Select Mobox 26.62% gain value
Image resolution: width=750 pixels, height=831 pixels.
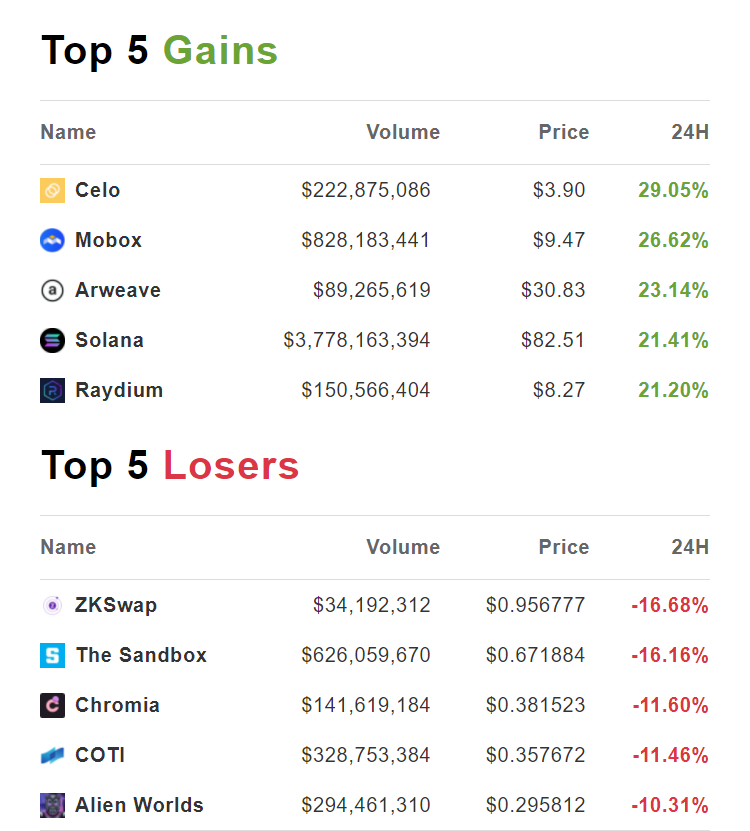tap(673, 240)
